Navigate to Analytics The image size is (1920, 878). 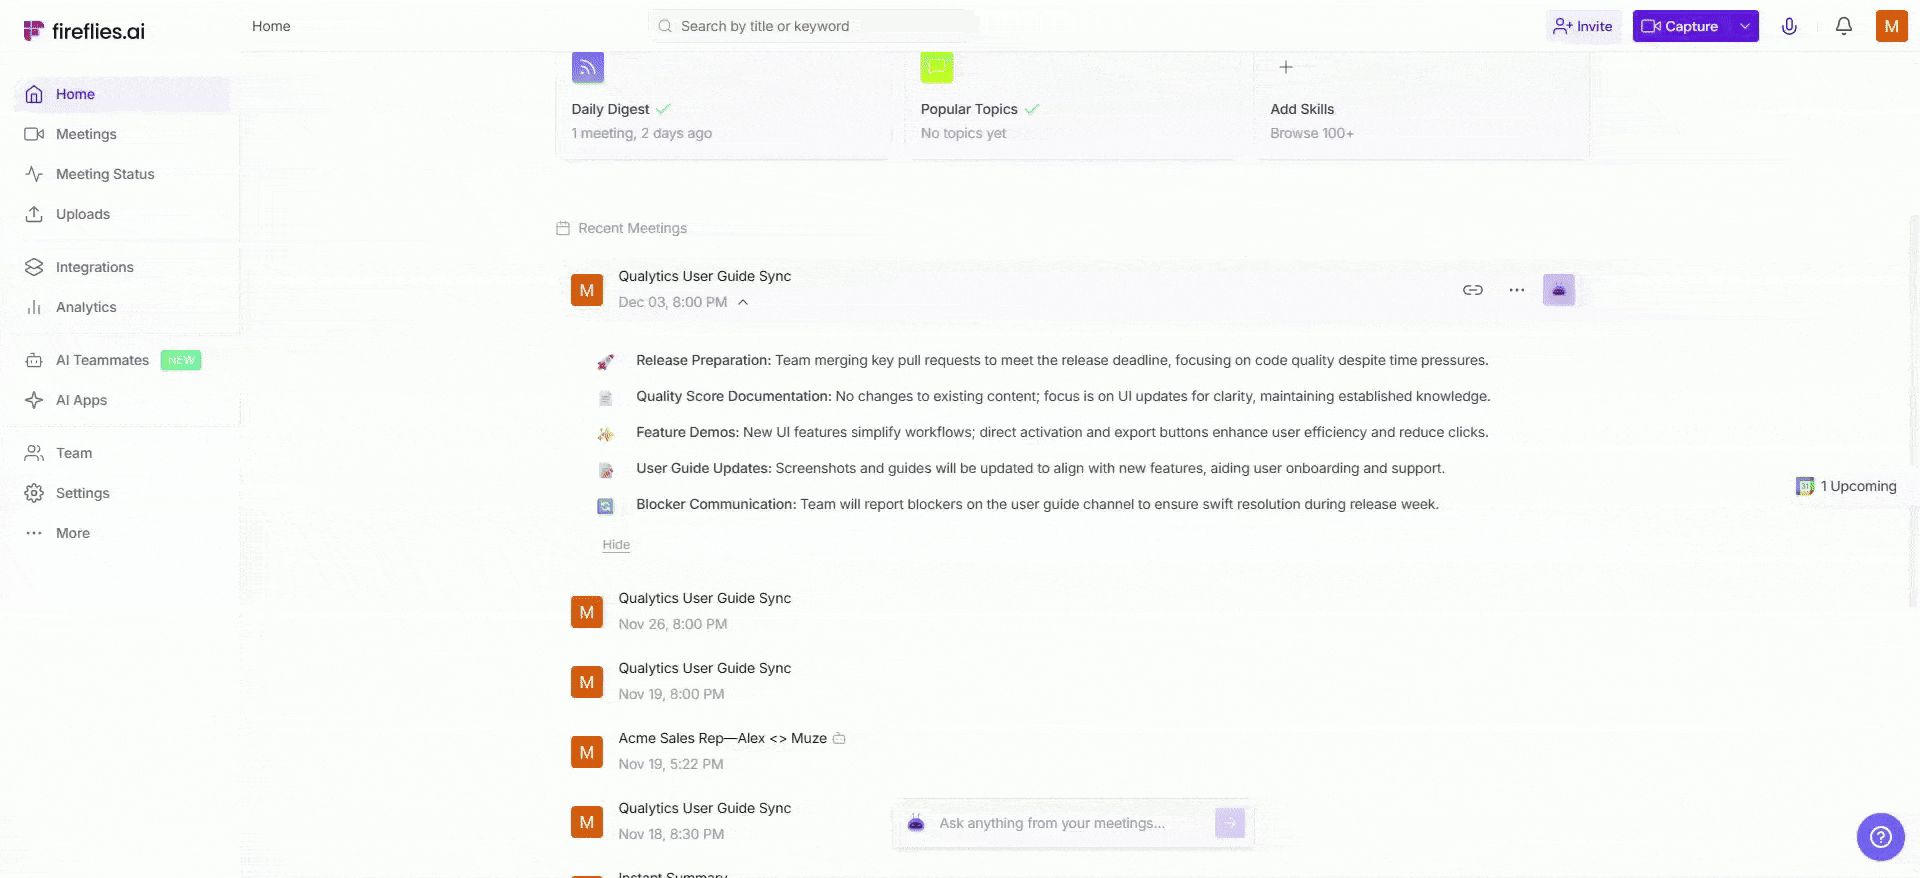point(122,307)
